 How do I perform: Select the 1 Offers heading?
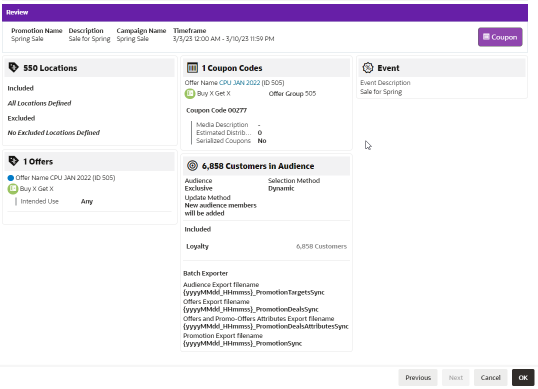click(x=38, y=162)
